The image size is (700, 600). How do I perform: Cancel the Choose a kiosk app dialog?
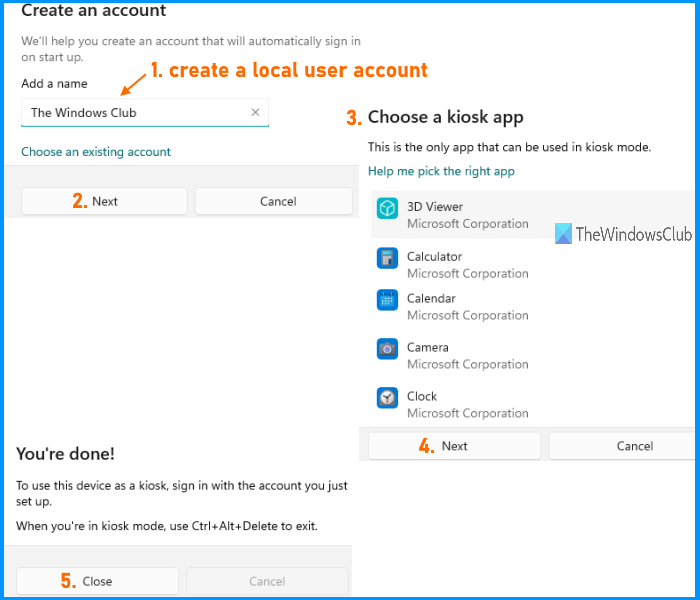pos(624,446)
